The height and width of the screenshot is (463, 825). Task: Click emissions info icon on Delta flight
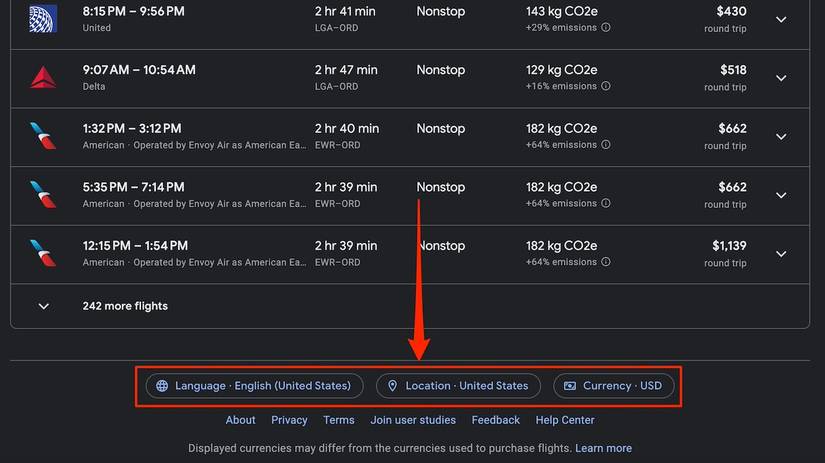[606, 87]
